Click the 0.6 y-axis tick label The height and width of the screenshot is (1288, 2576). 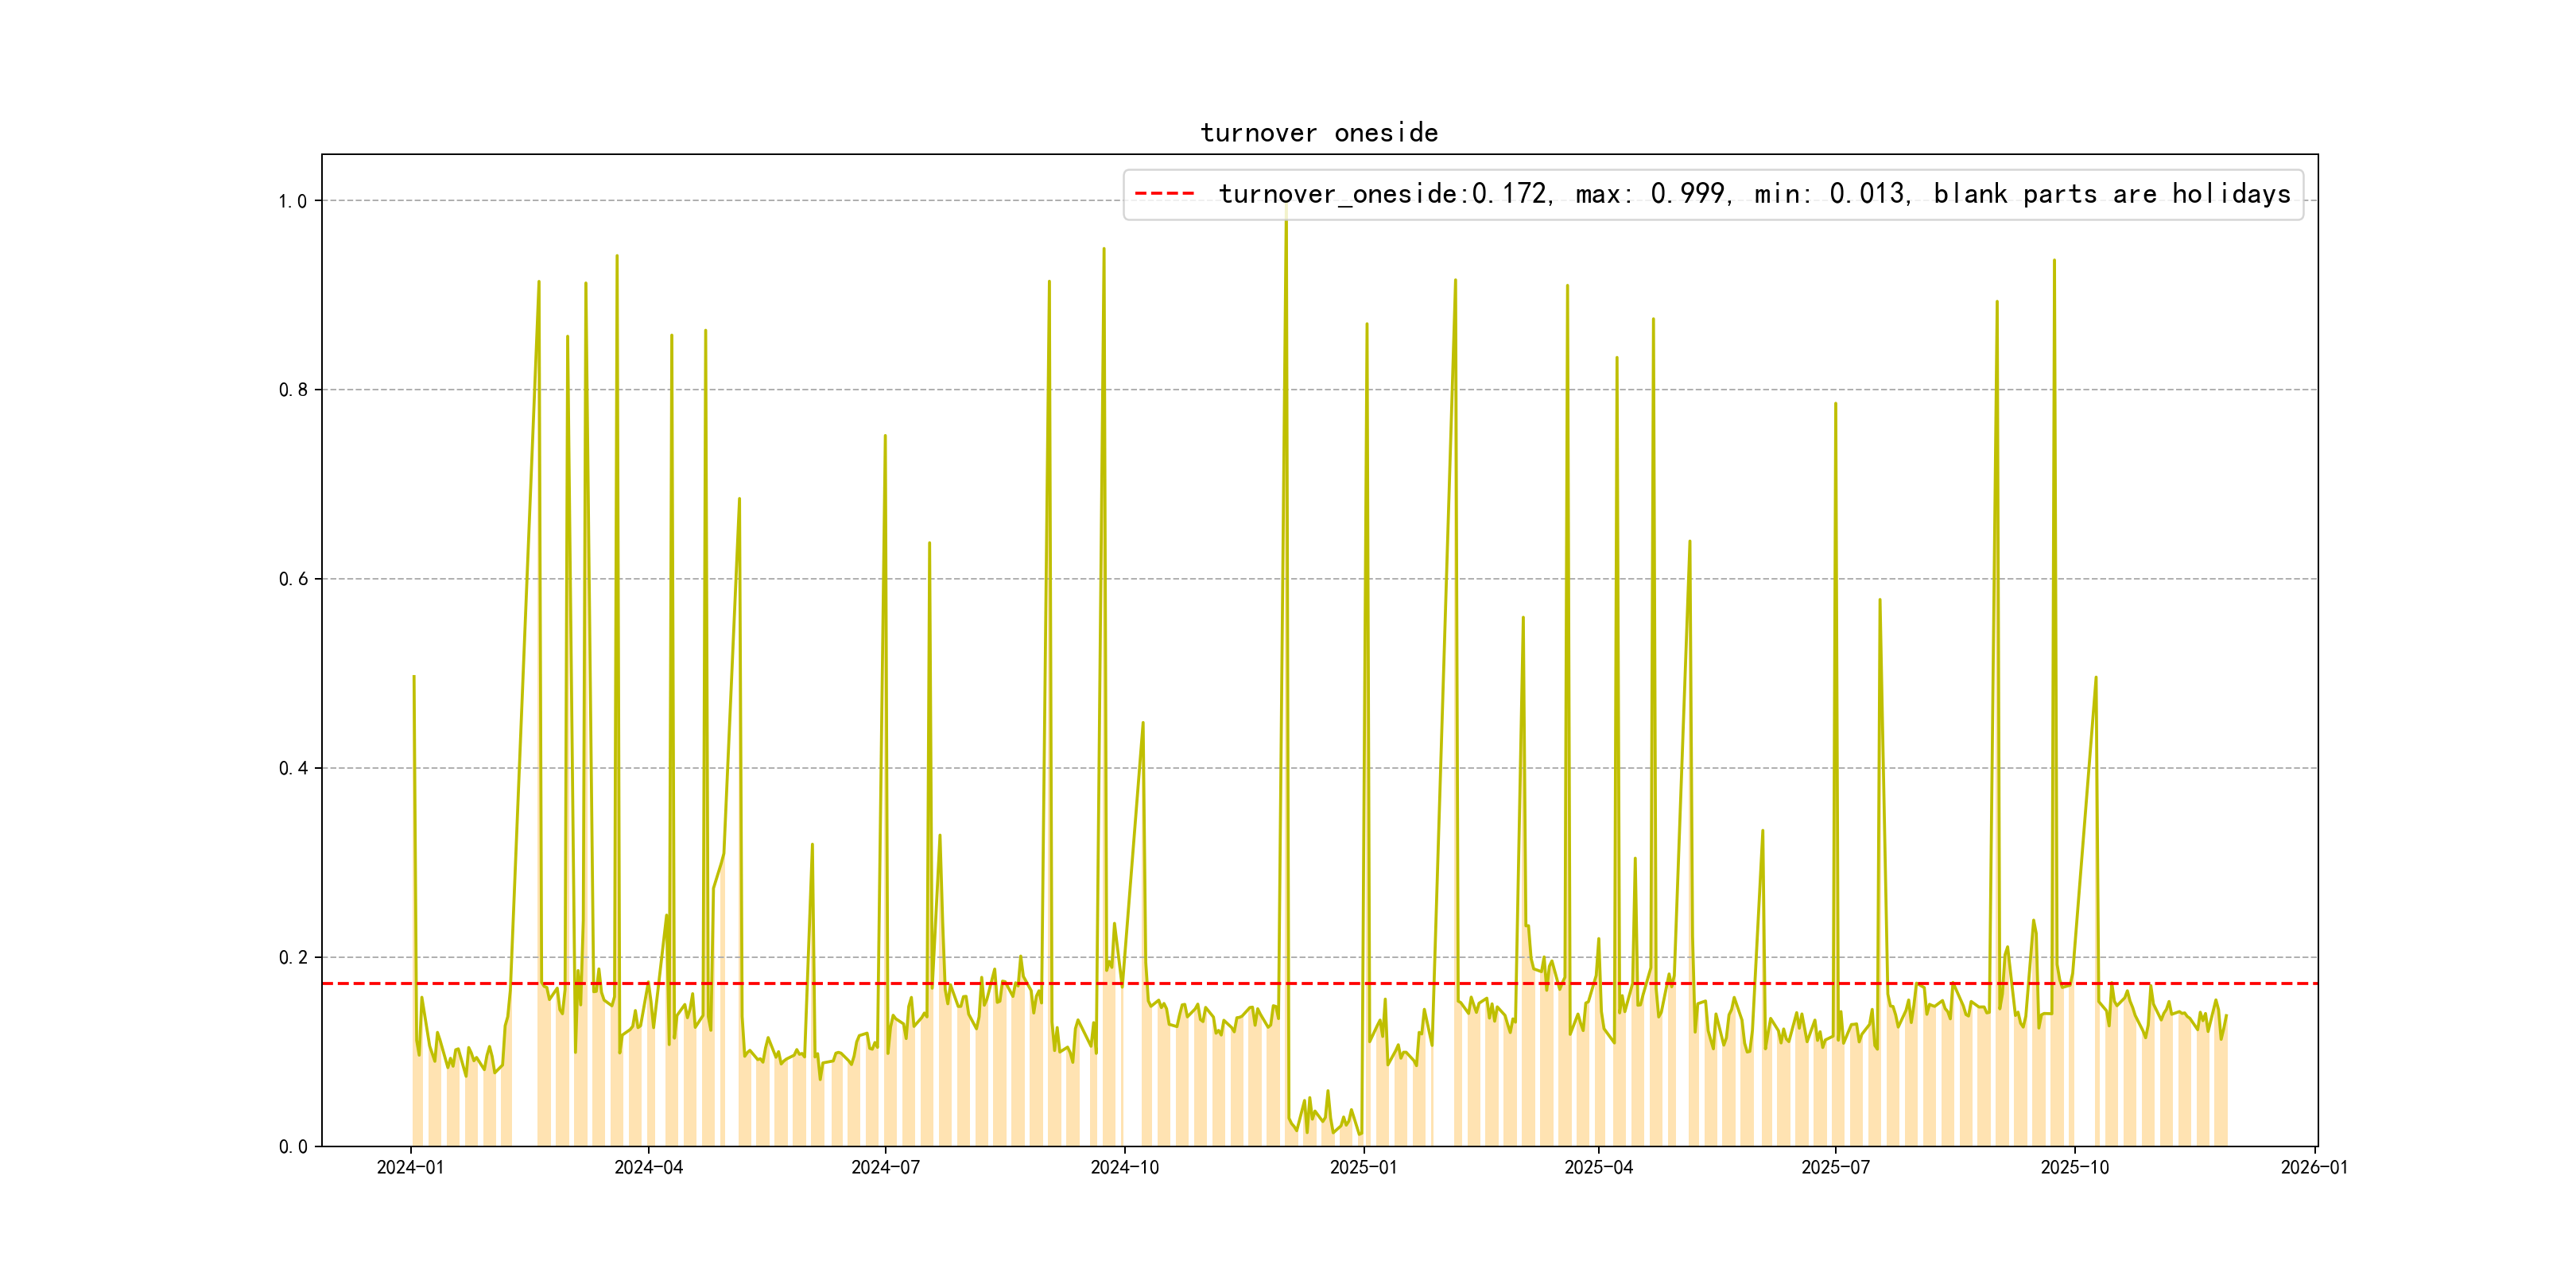pos(292,579)
